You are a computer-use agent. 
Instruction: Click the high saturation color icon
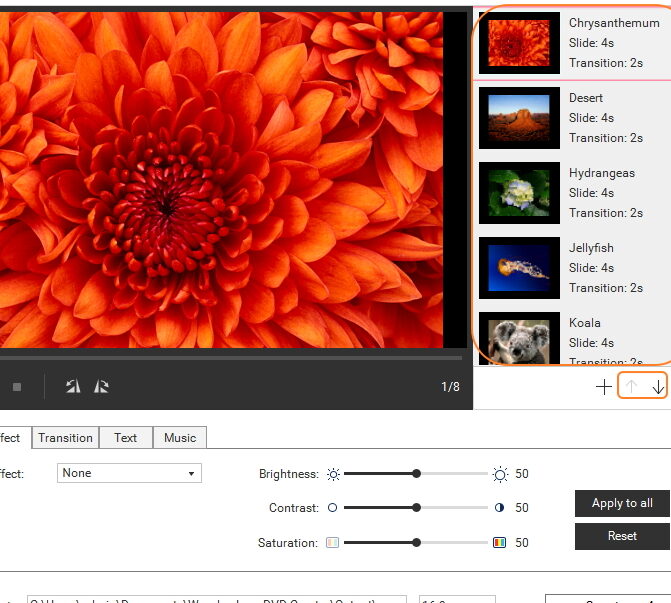pos(499,543)
